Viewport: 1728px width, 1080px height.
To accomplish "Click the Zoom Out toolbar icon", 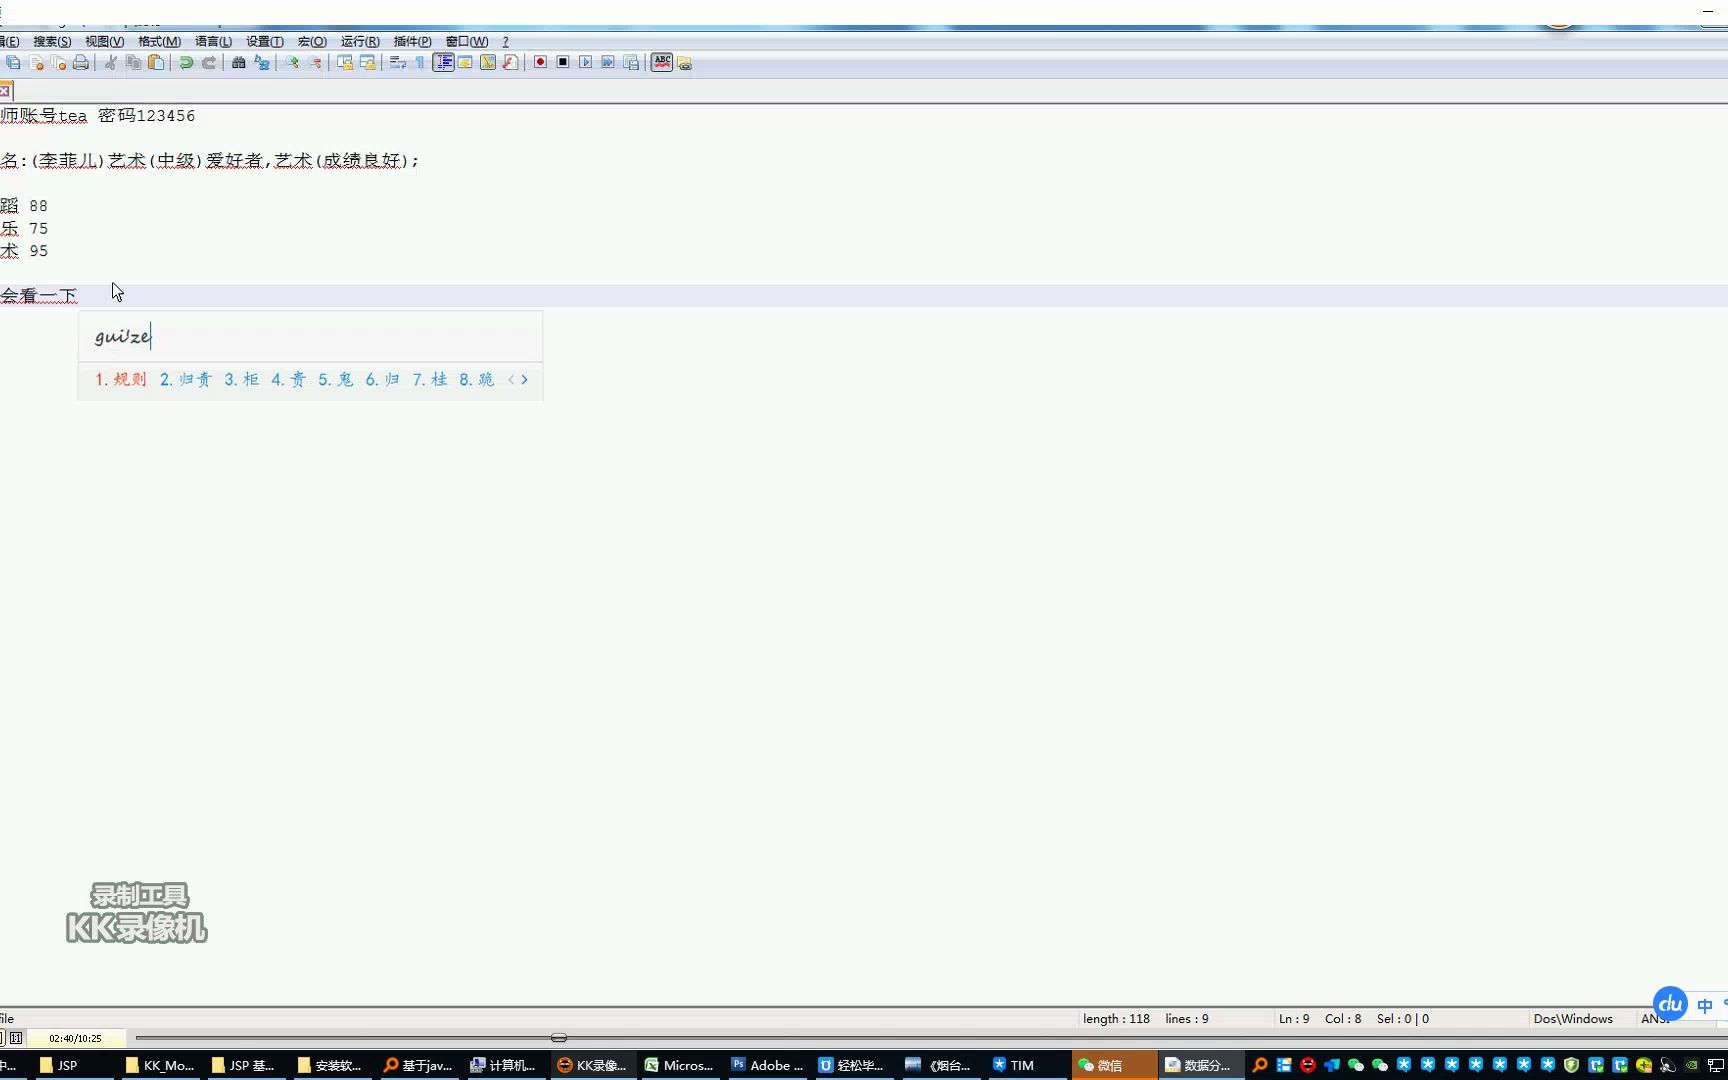I will (314, 63).
